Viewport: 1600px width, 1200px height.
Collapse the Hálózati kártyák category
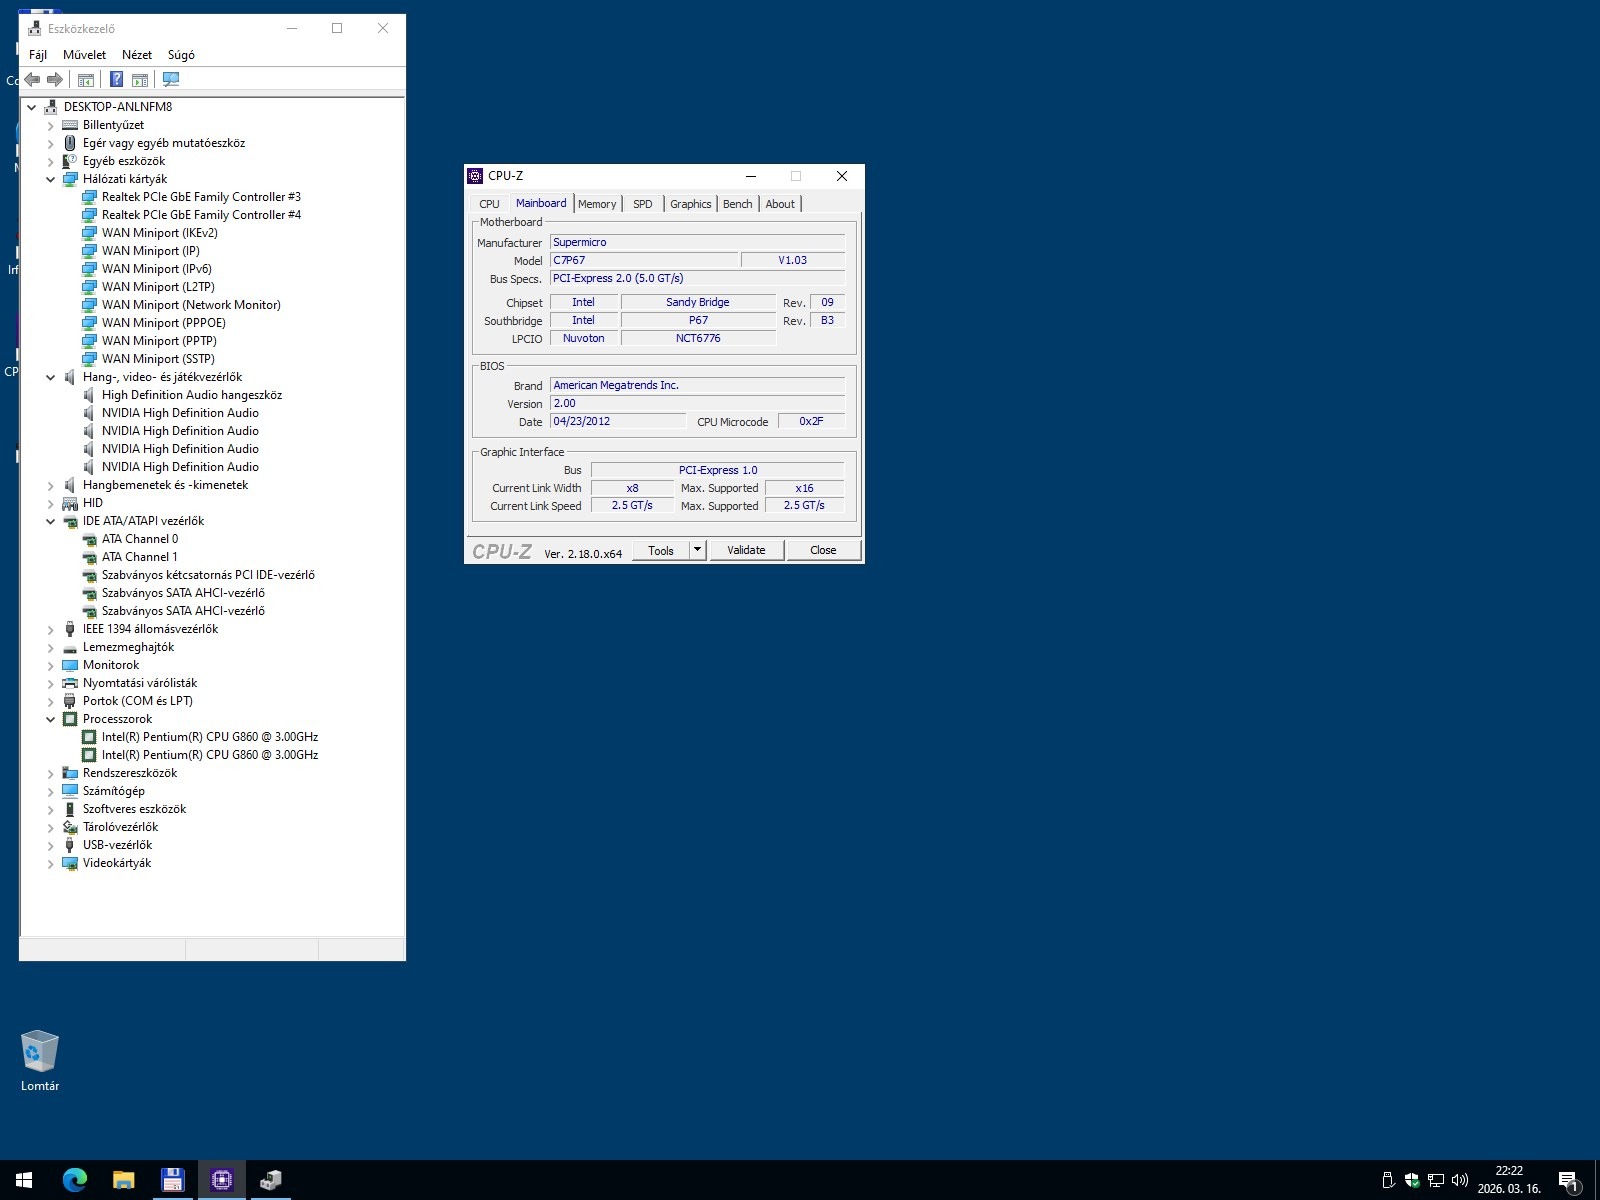coord(51,179)
